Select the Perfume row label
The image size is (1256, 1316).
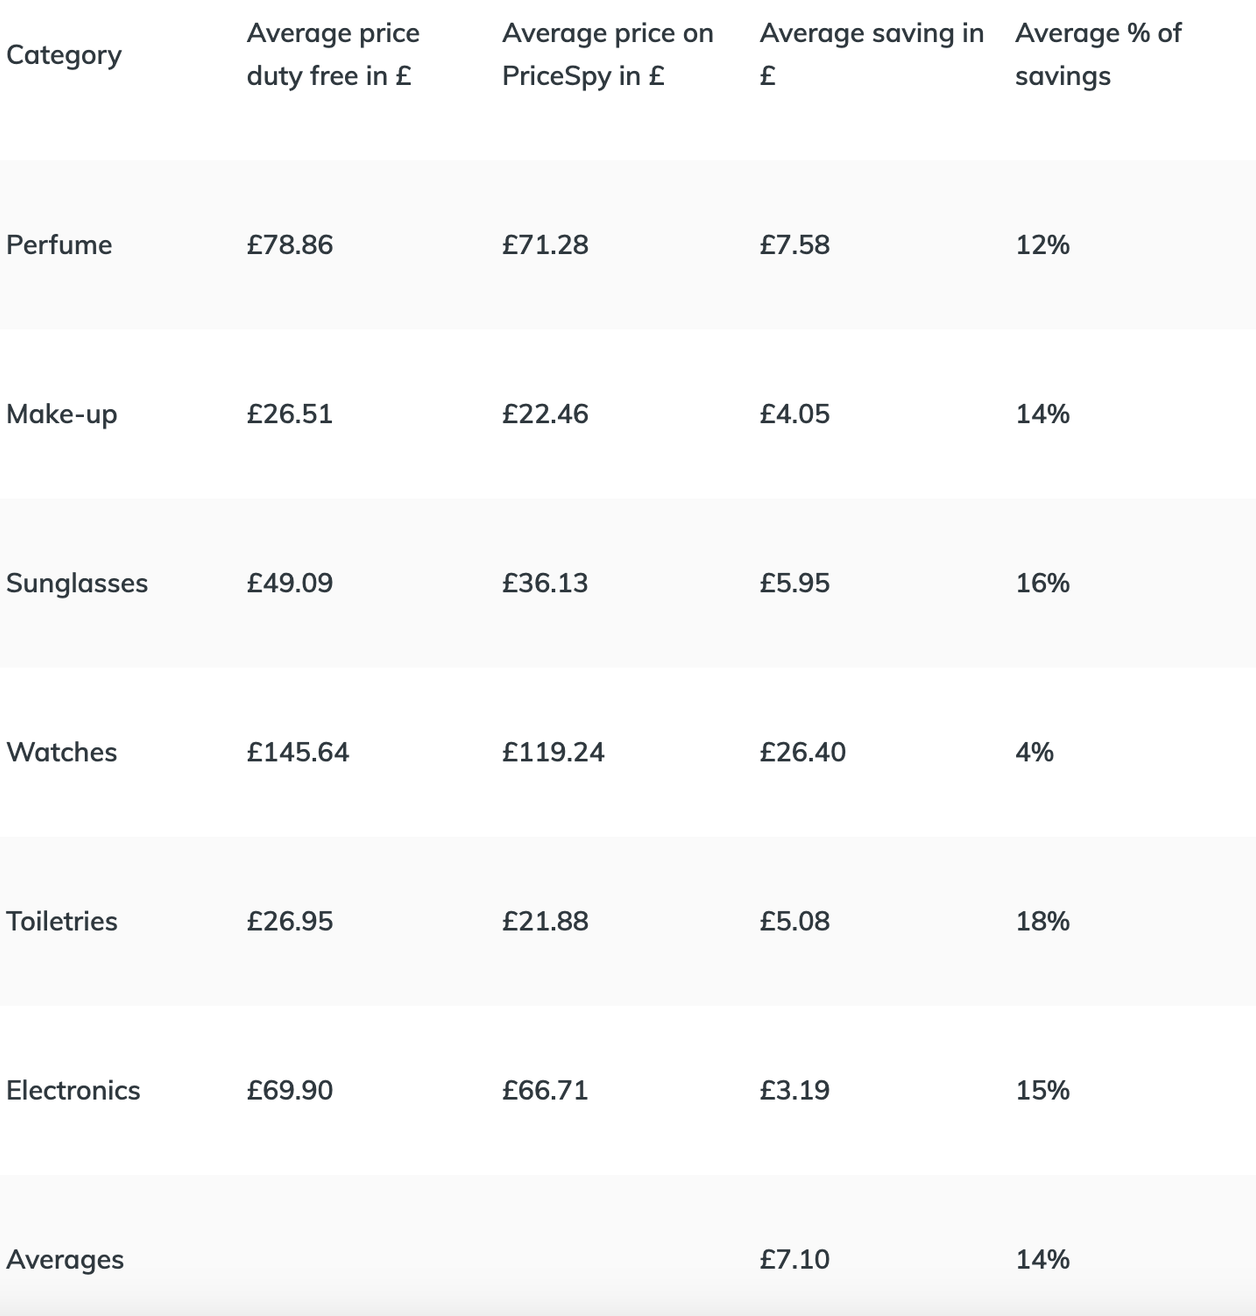pos(59,245)
